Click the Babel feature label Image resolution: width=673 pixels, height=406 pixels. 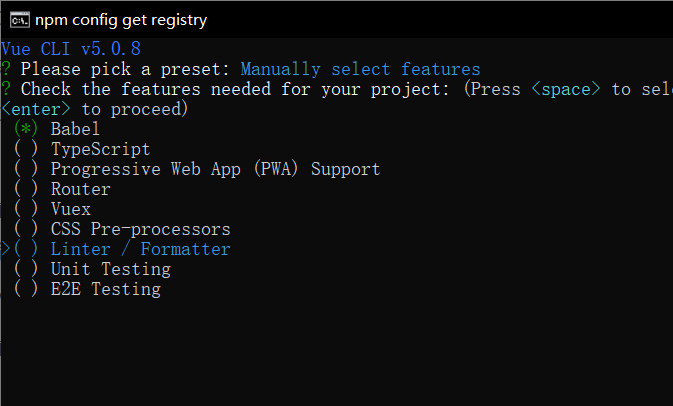[x=75, y=129]
